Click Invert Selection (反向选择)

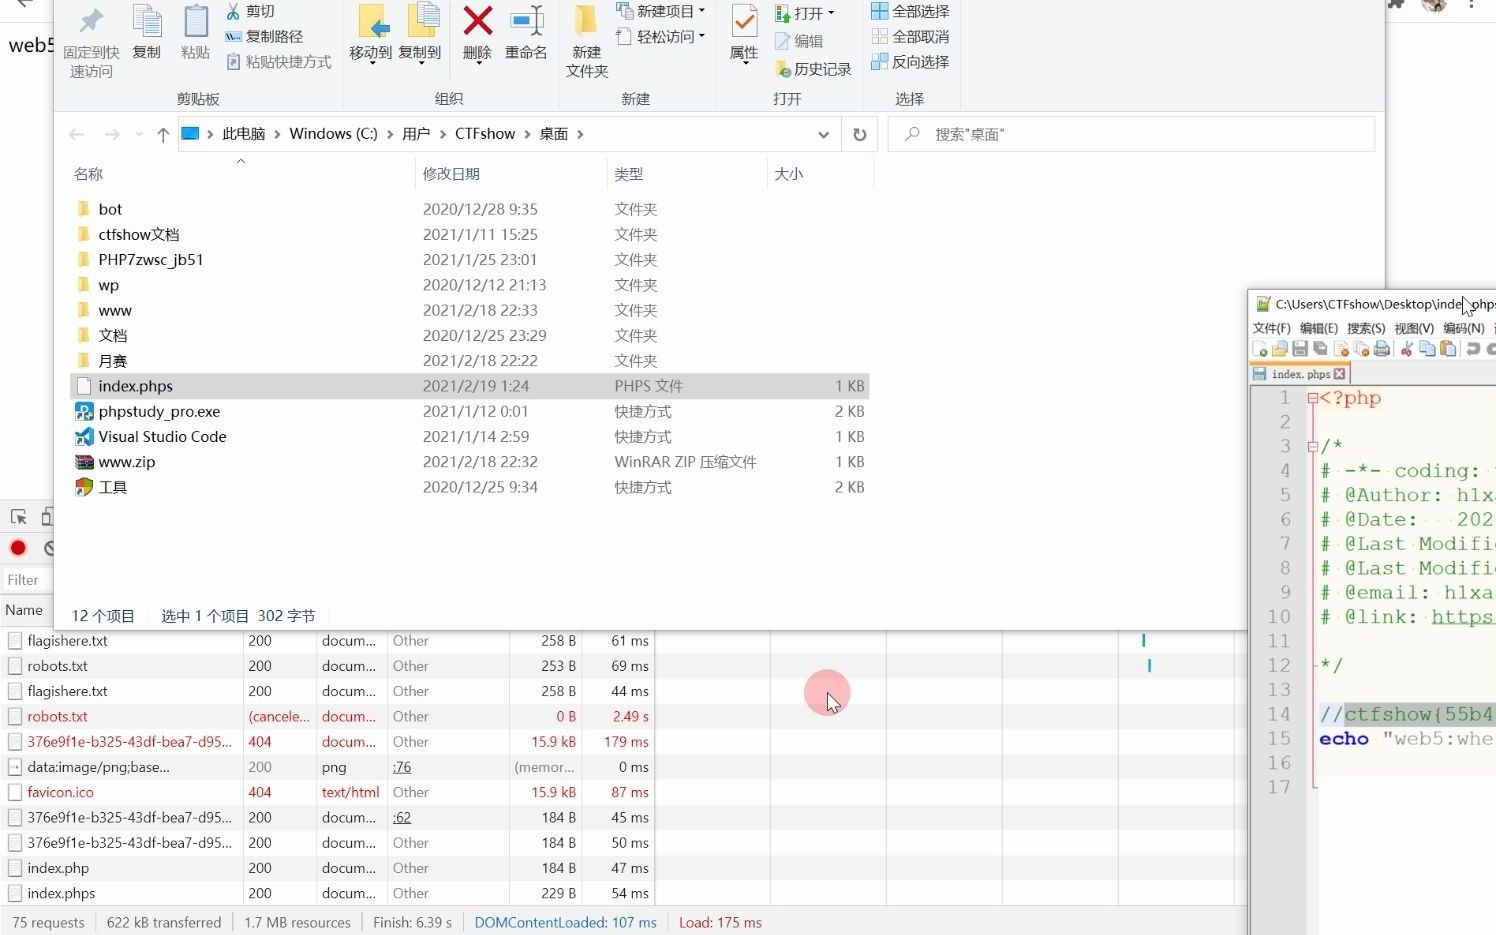[910, 61]
